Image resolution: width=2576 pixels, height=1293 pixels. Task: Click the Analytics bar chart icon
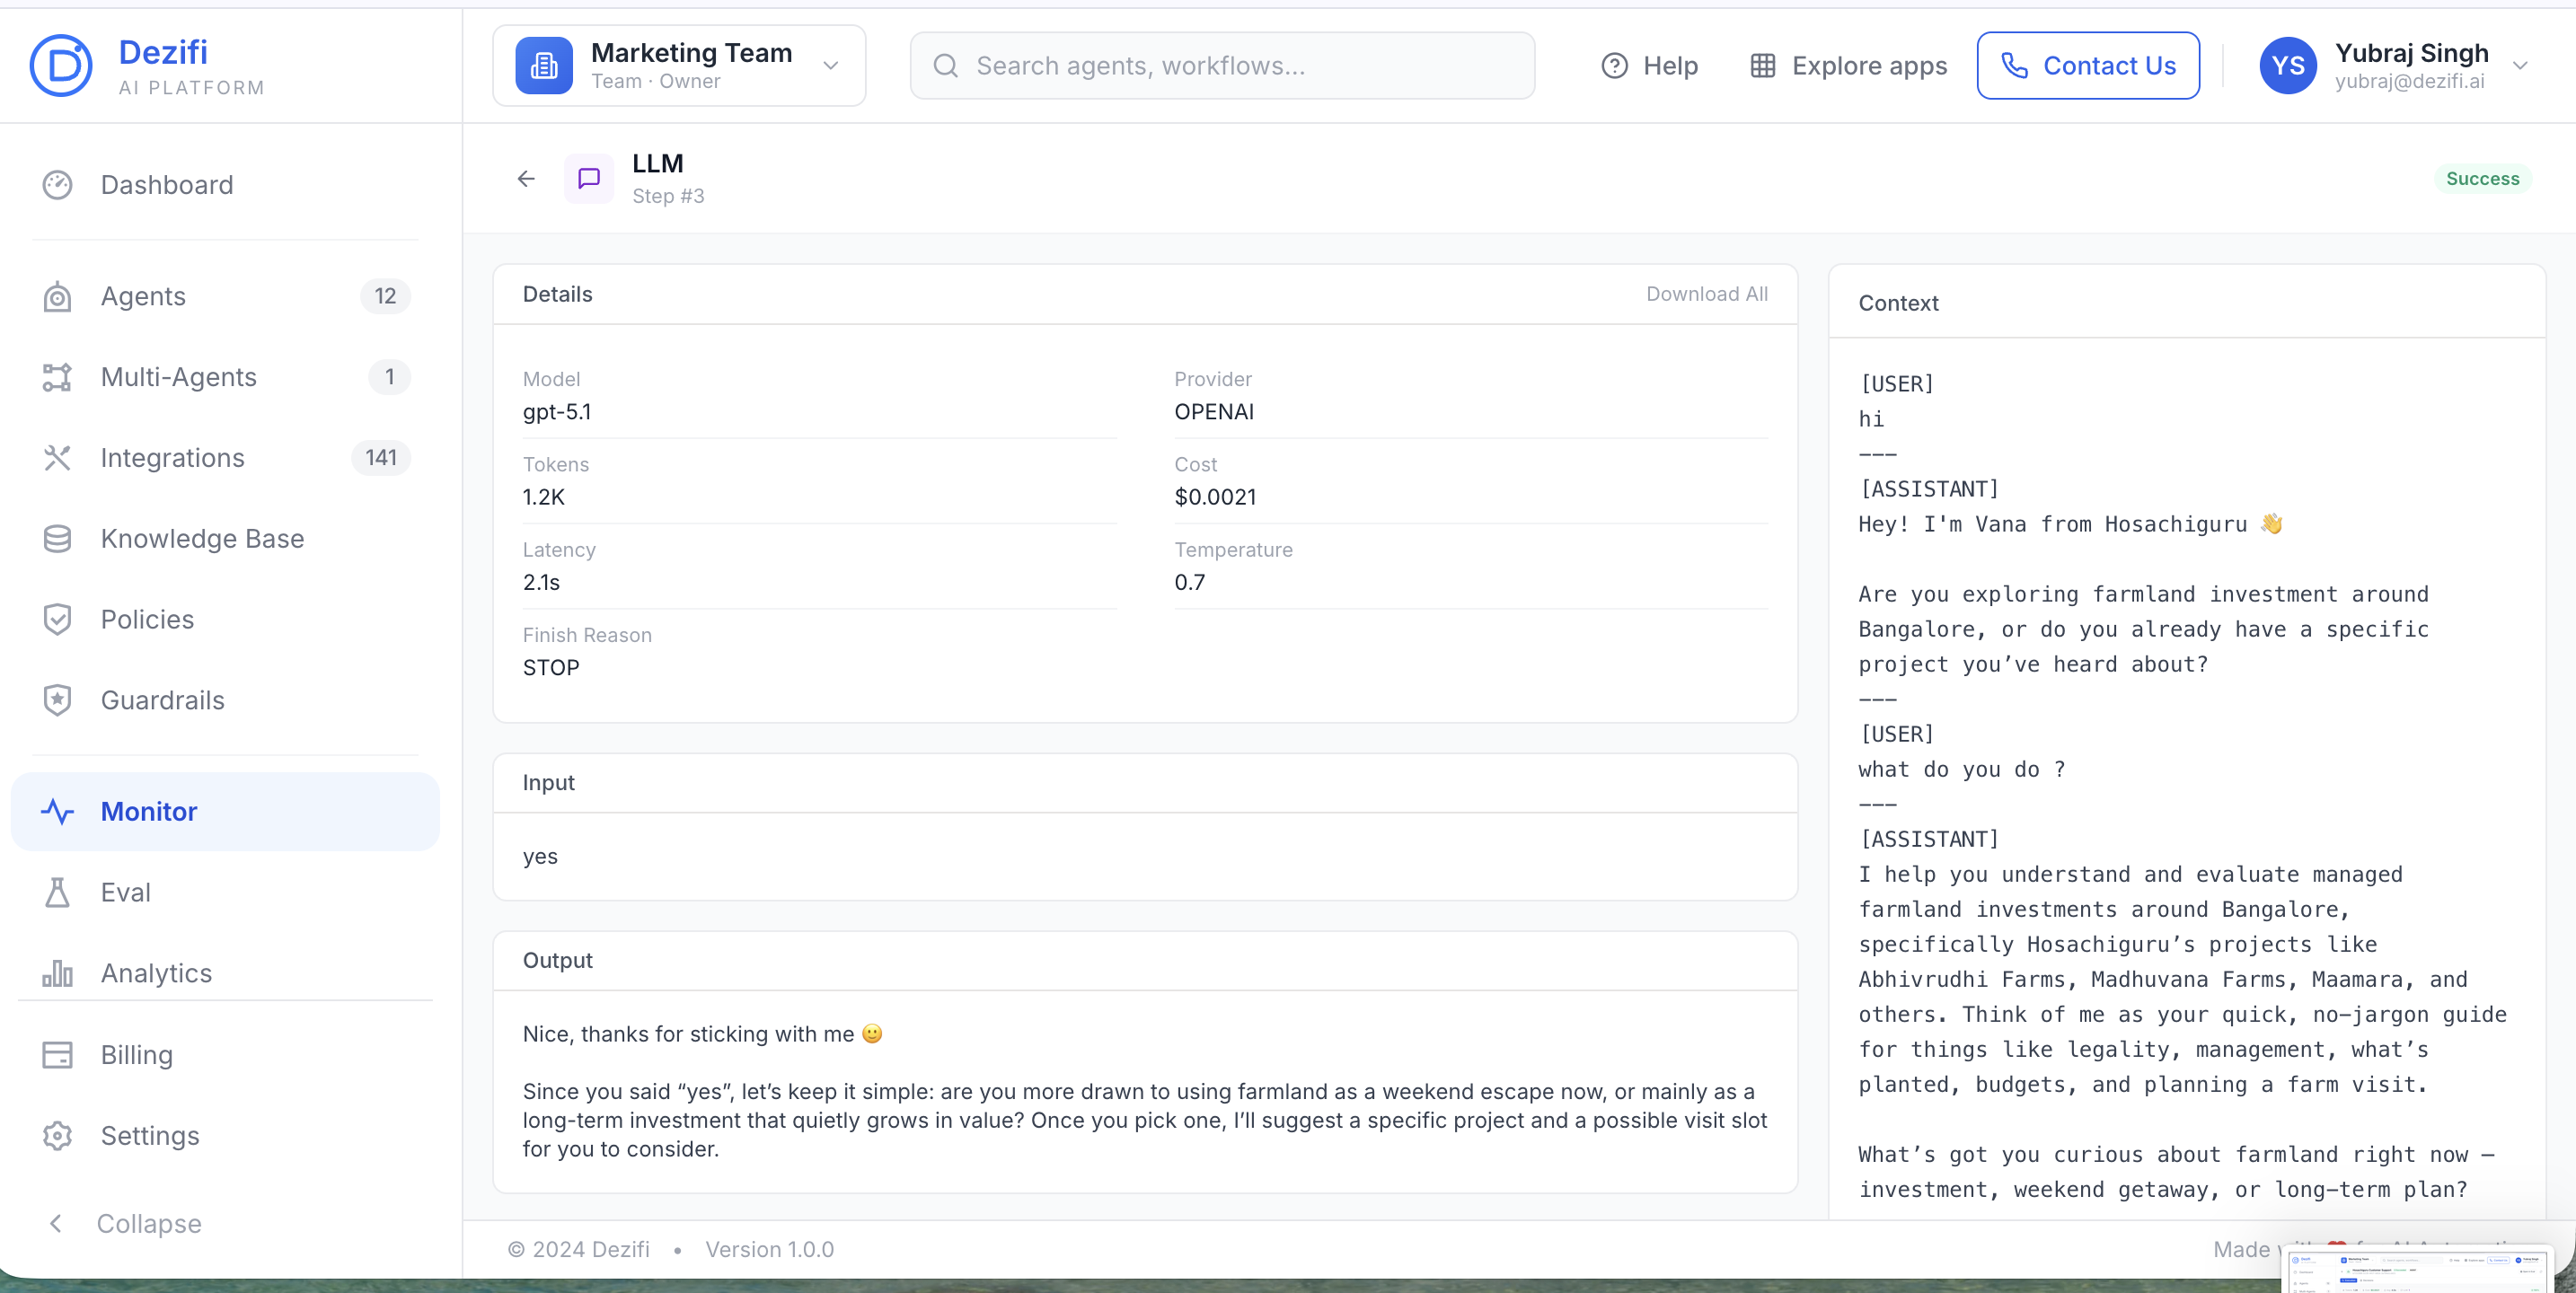pos(57,973)
